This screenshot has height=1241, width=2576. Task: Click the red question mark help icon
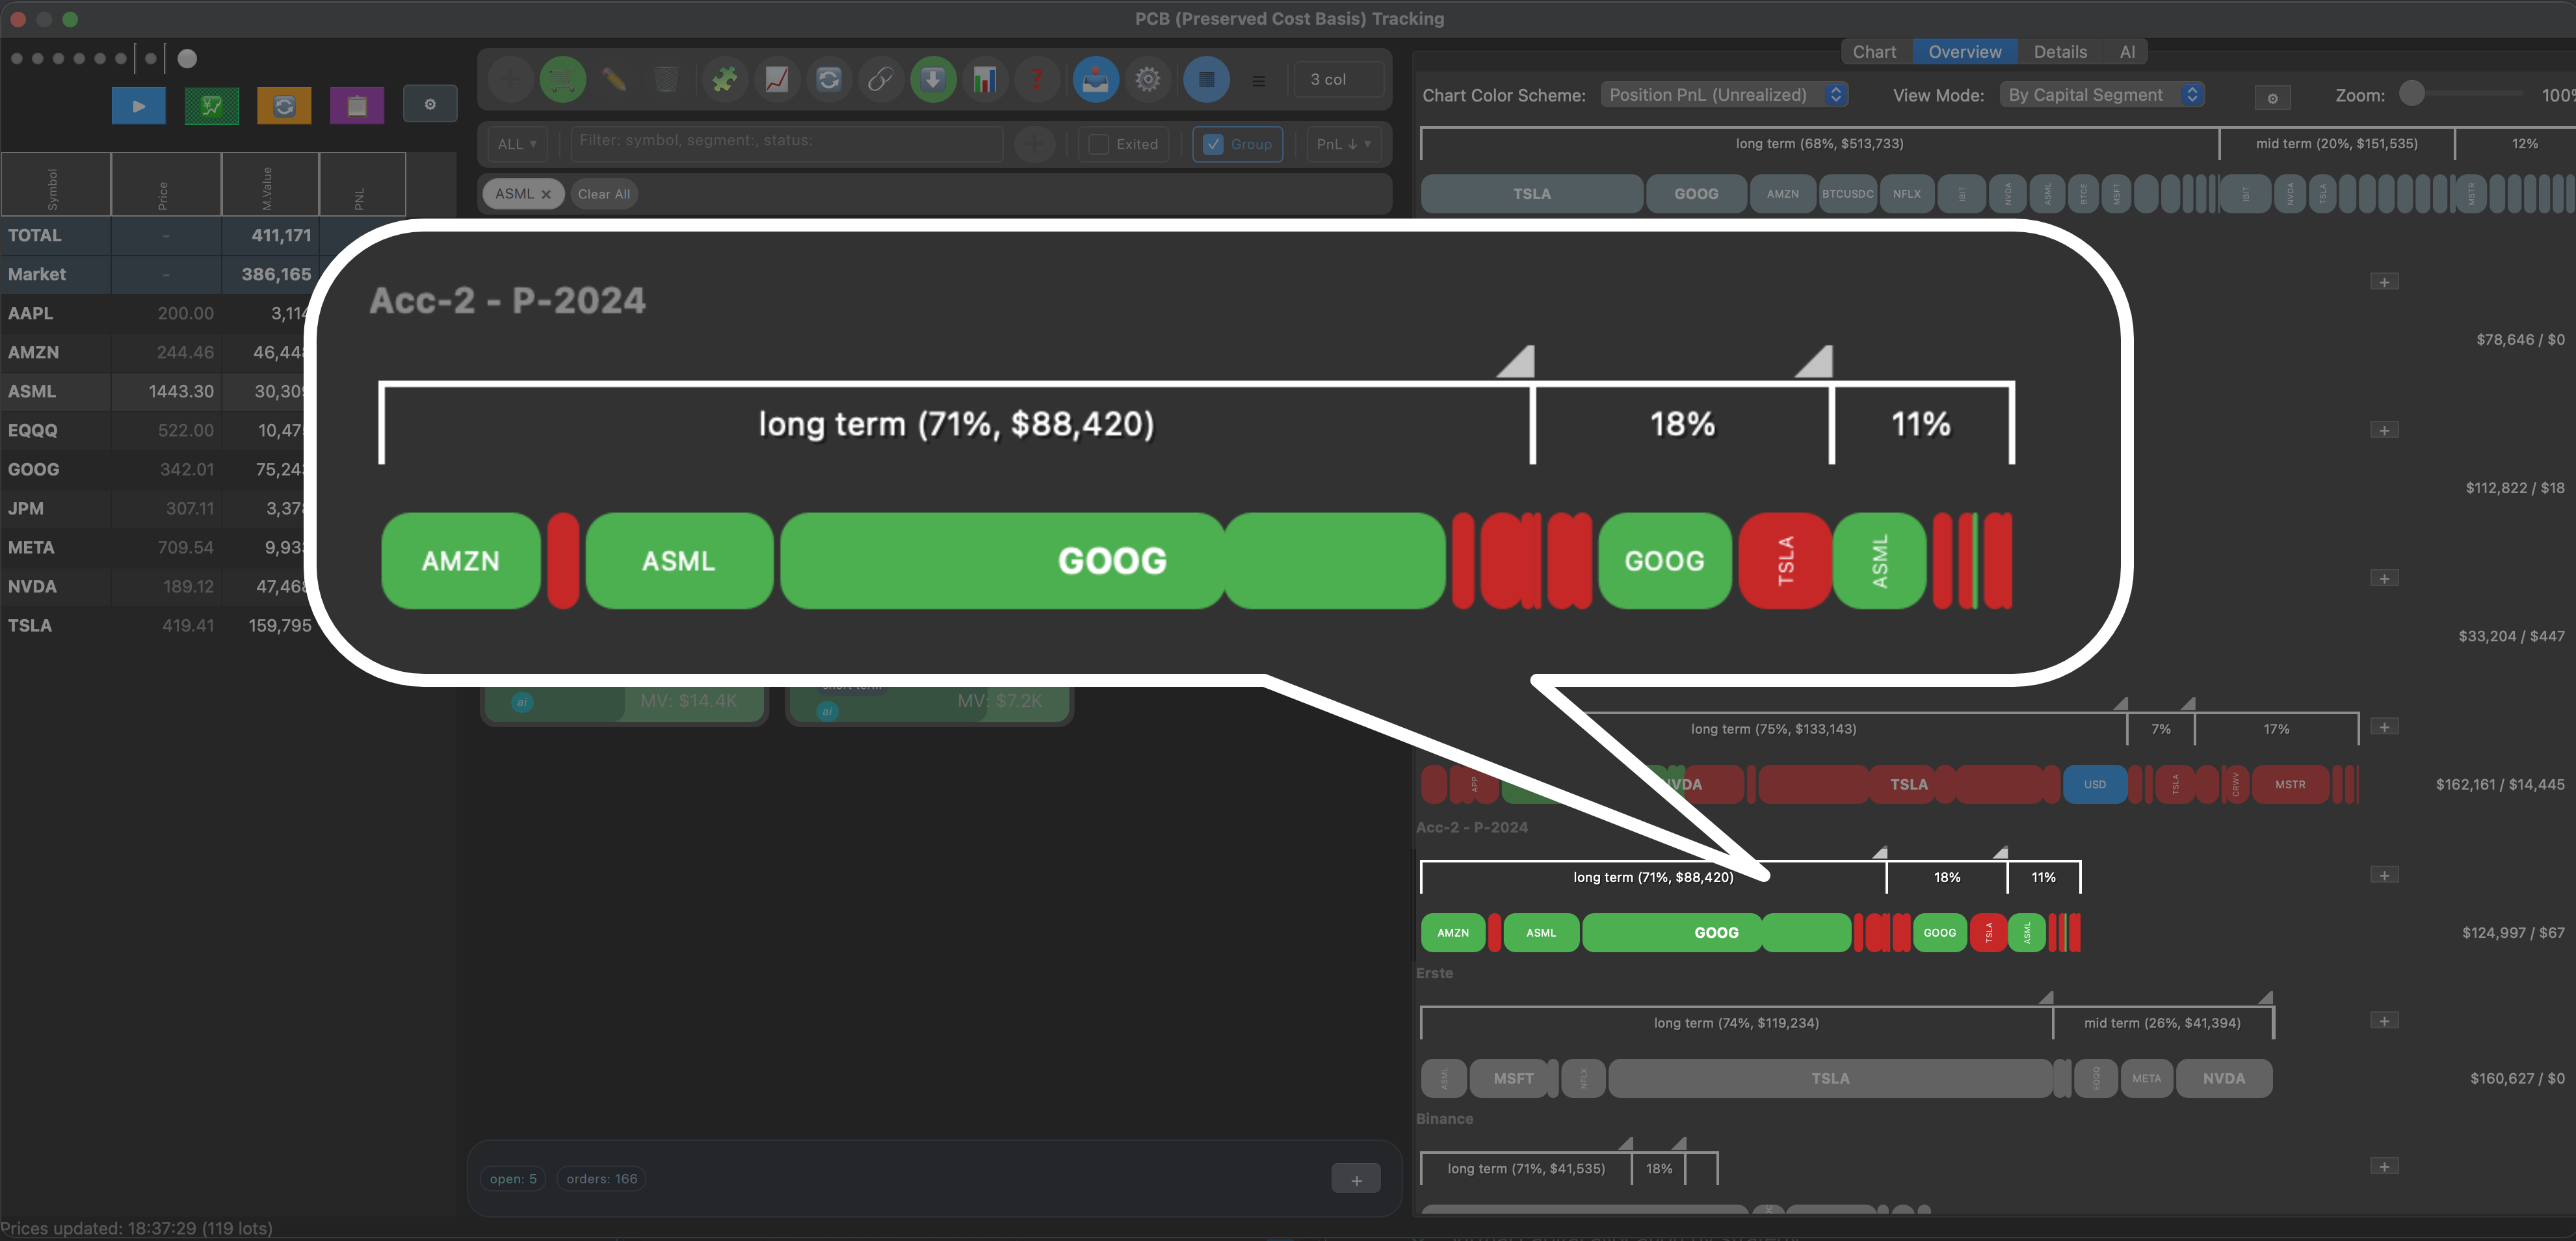point(1037,79)
